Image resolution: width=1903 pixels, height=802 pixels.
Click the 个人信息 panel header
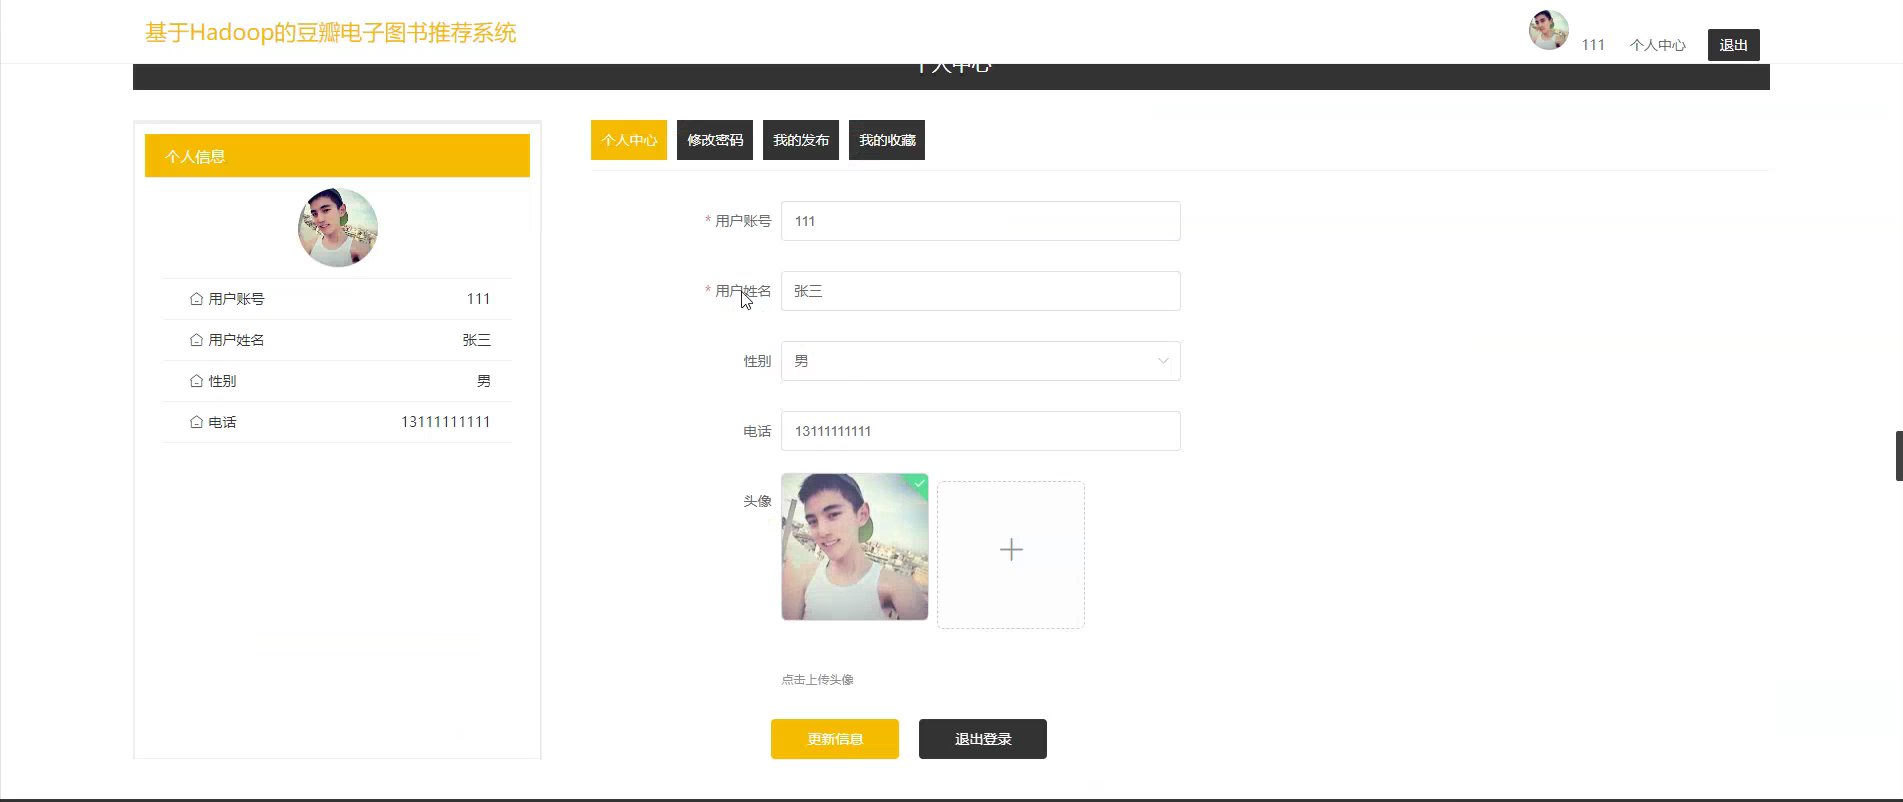tap(337, 156)
